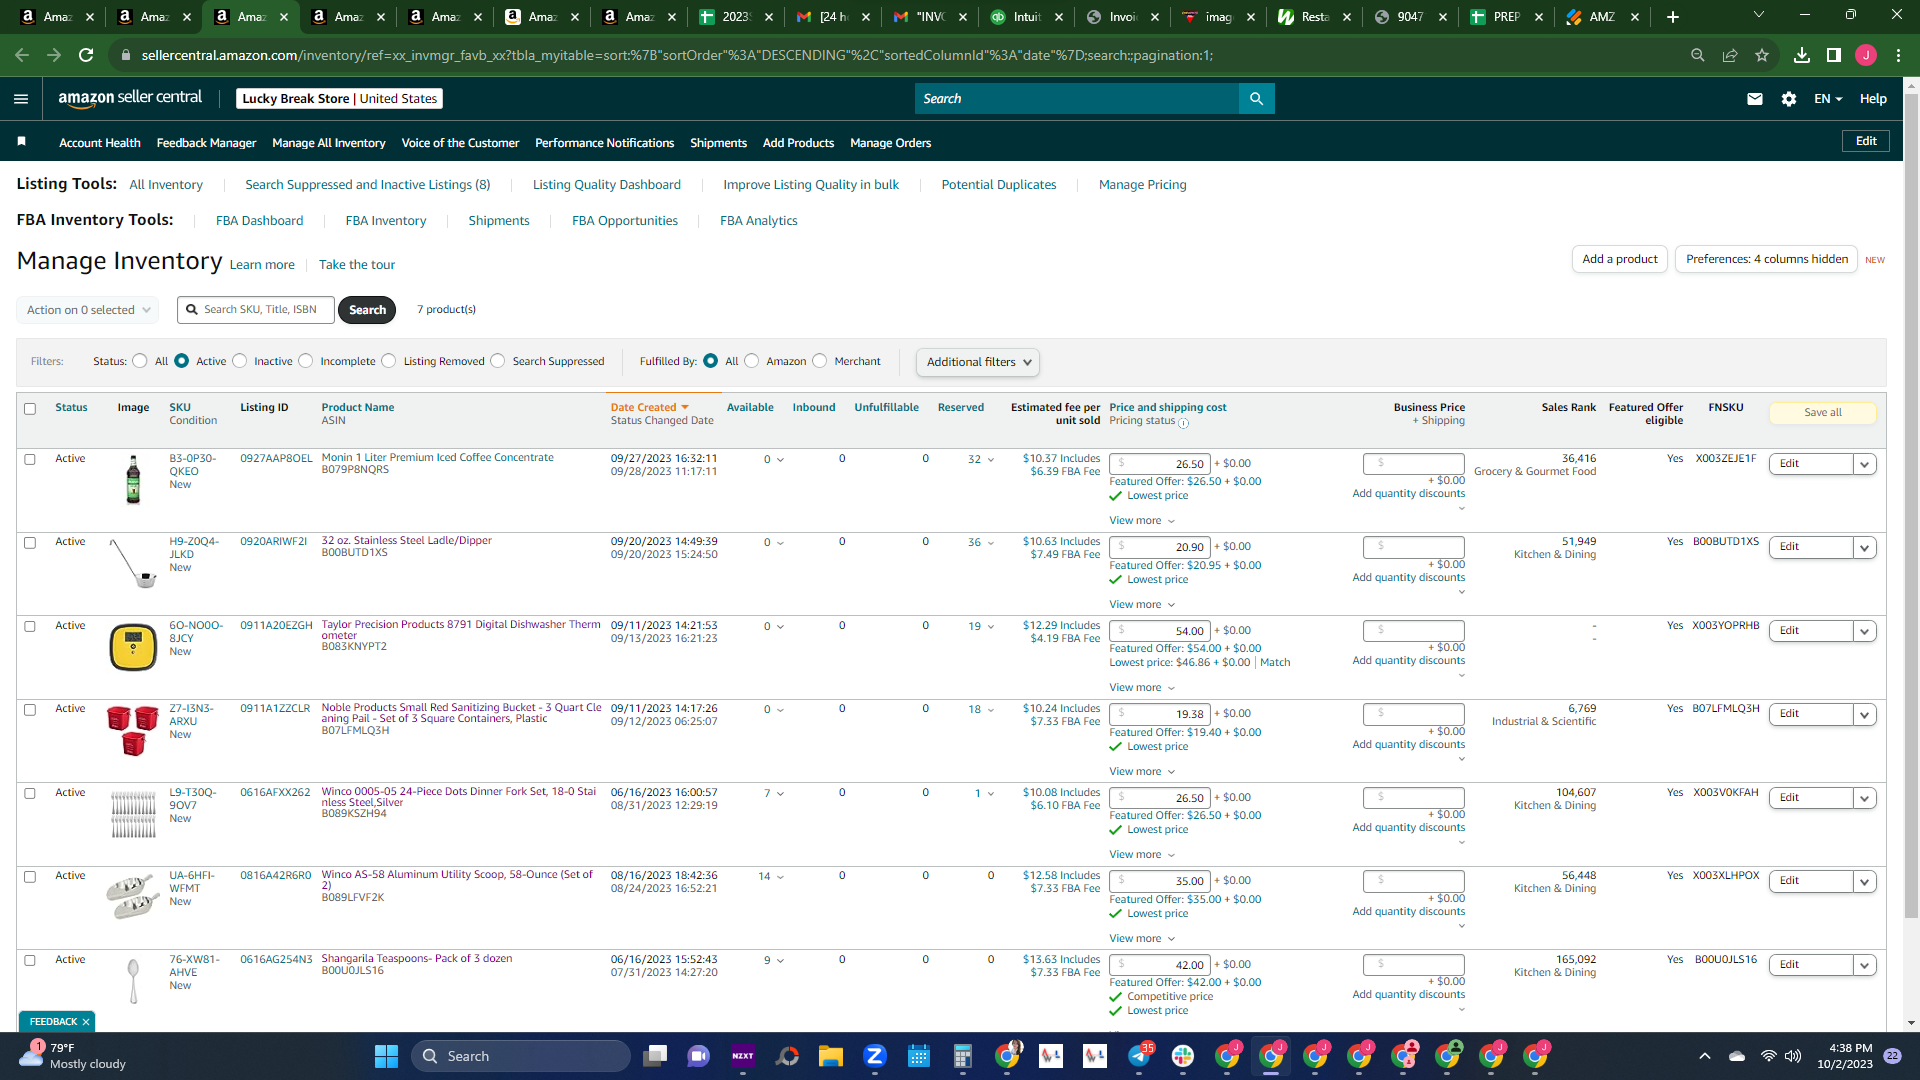Open the hamburger navigation menu
Screen dimensions: 1920x1080
(21, 99)
